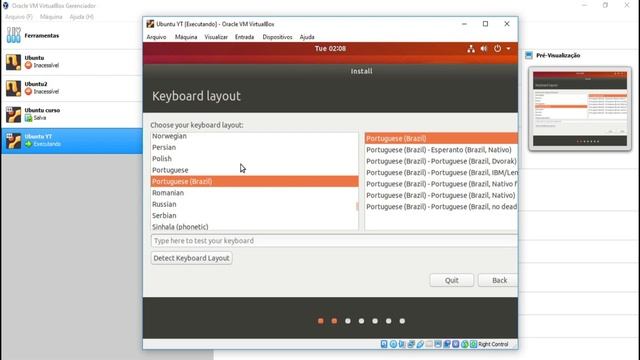Click the hard disk activity icon in the status bar

(384, 344)
